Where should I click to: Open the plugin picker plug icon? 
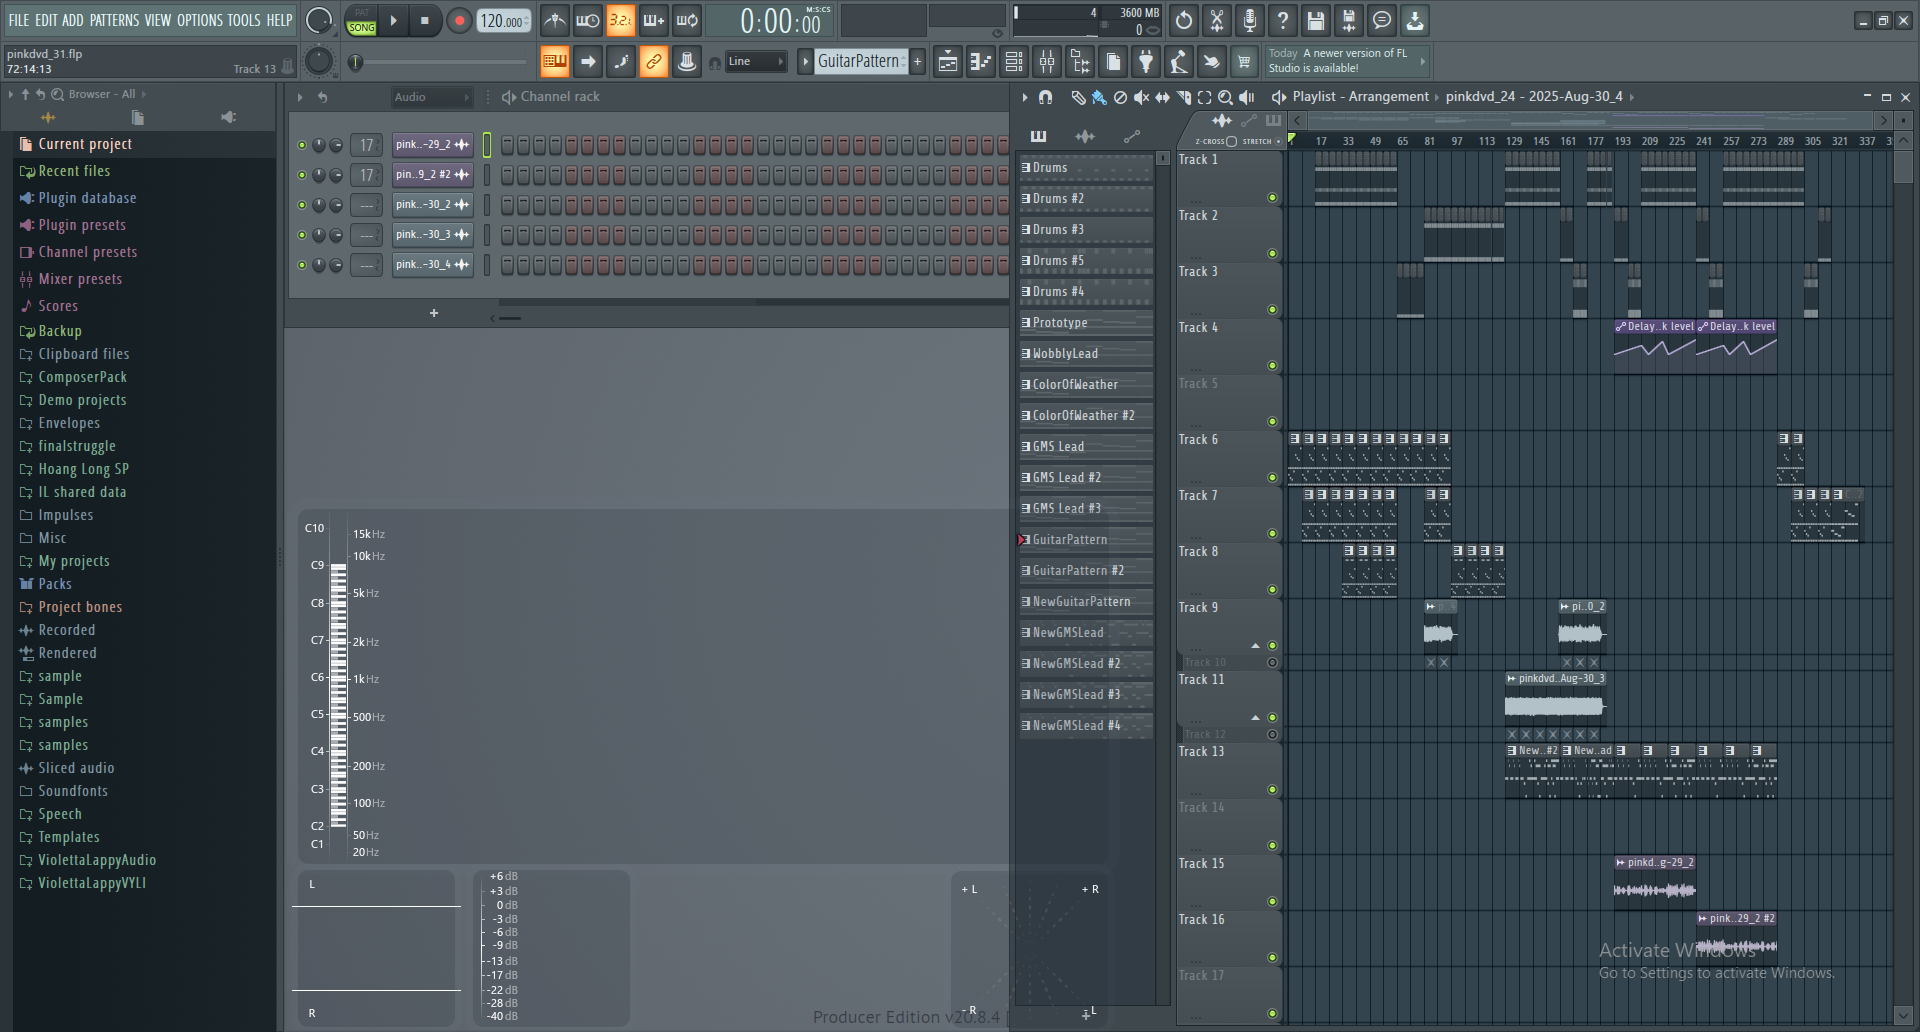1146,62
